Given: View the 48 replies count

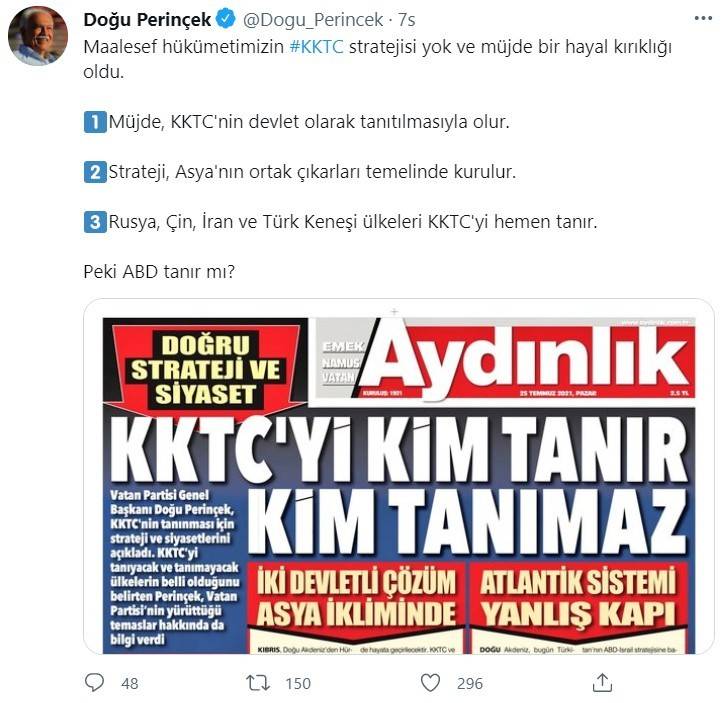Looking at the screenshot, I should tap(130, 683).
